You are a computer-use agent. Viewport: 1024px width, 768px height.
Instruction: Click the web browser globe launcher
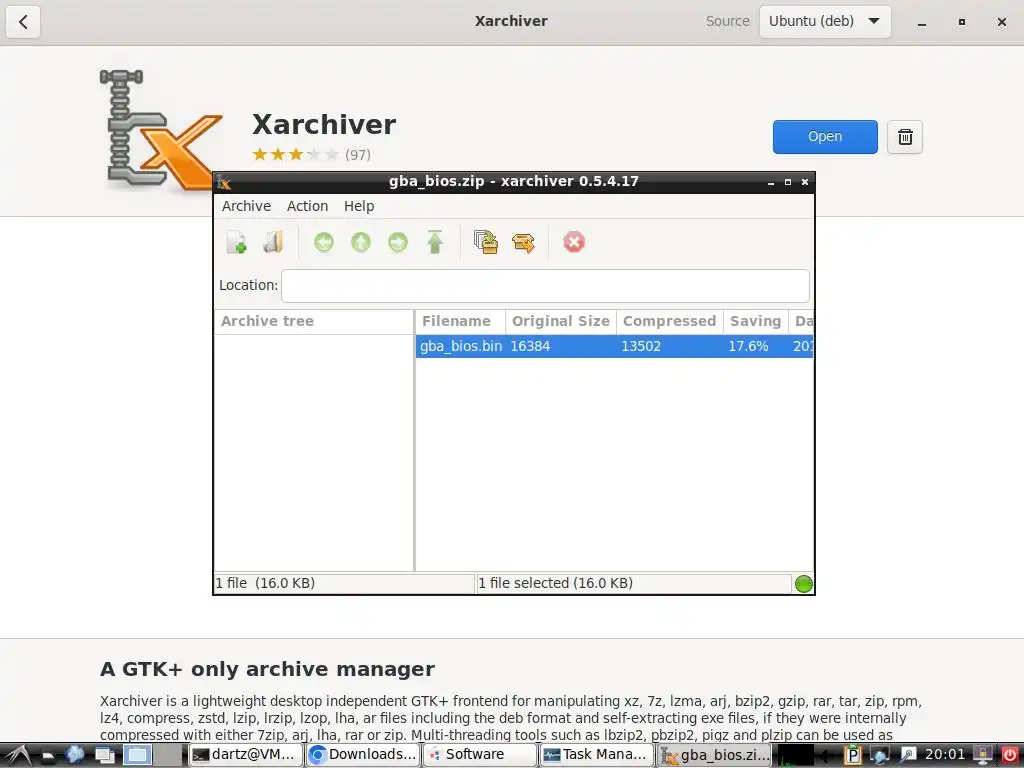point(74,755)
